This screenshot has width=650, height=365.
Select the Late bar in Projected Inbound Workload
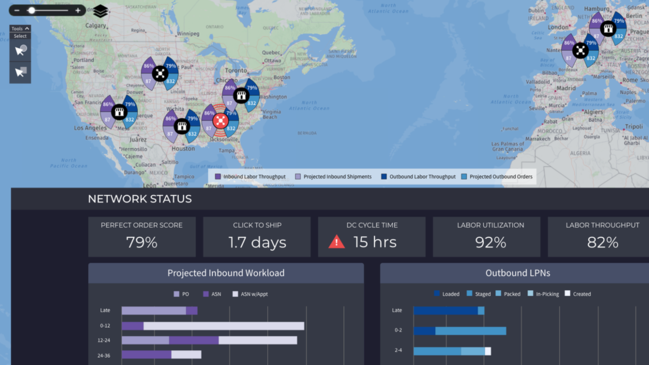[x=160, y=311]
